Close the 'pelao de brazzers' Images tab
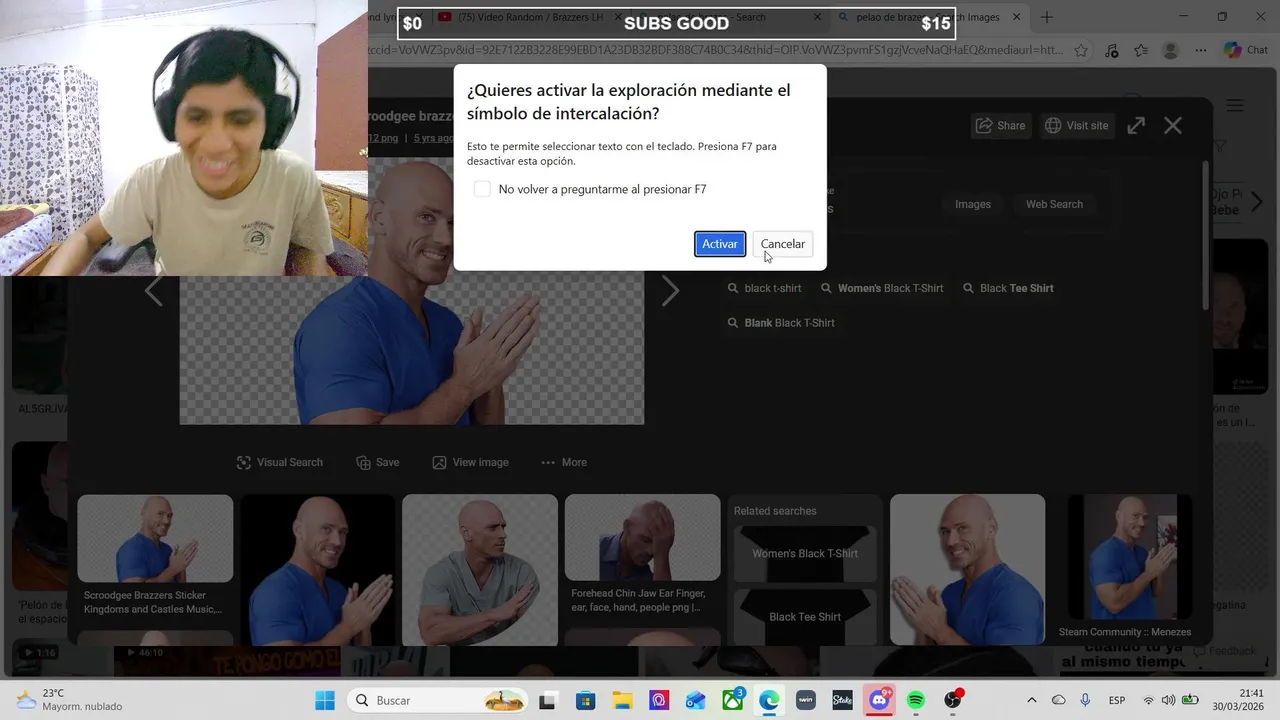Screen dimensions: 1280x720 coord(1018,17)
